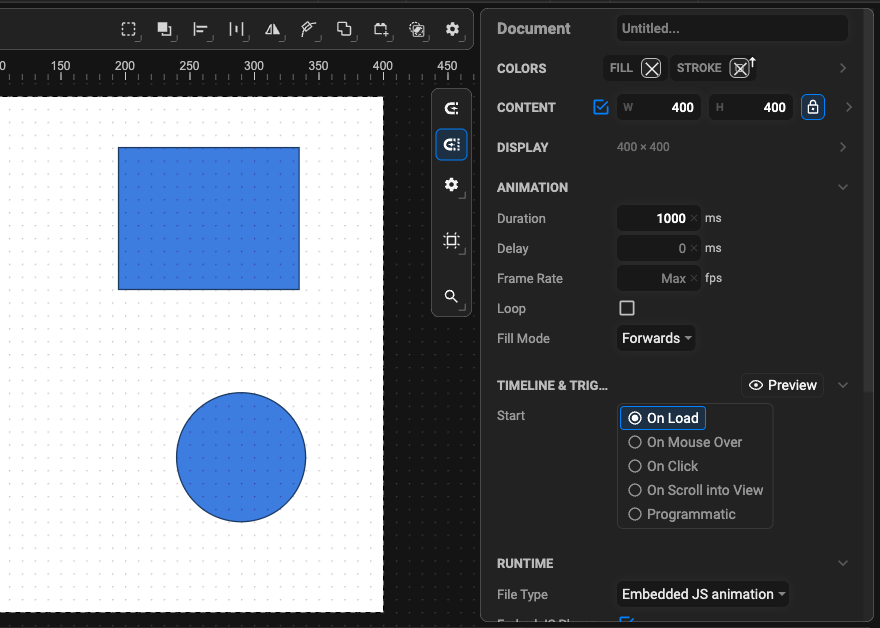Enable the Loop checkbox
This screenshot has width=880, height=628.
coord(627,308)
